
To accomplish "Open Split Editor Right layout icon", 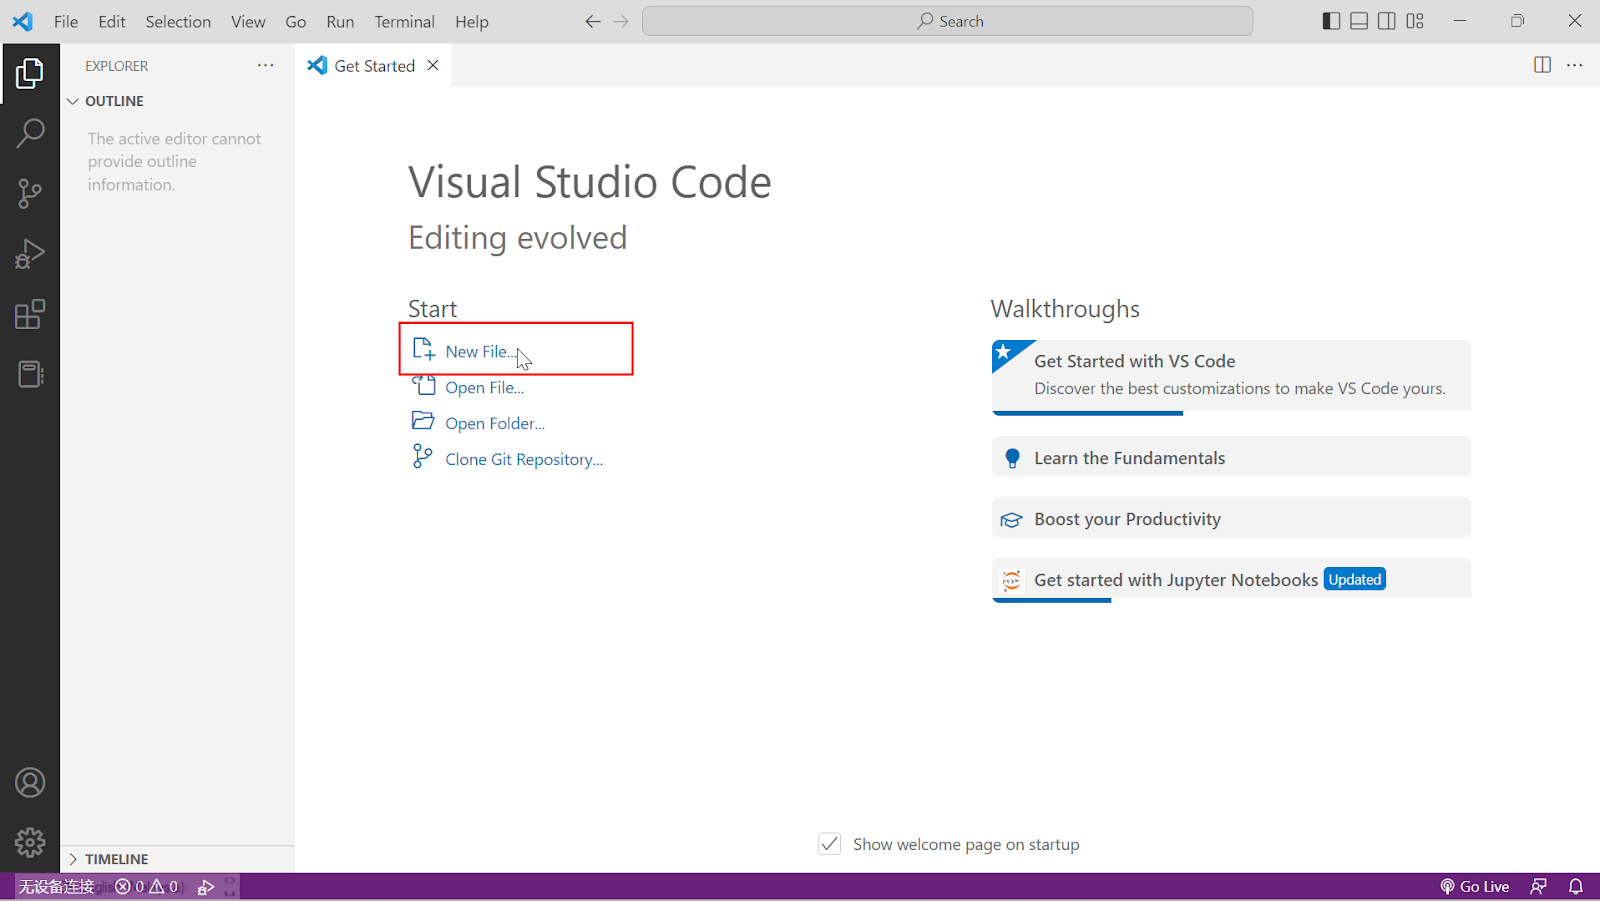I will (1541, 65).
